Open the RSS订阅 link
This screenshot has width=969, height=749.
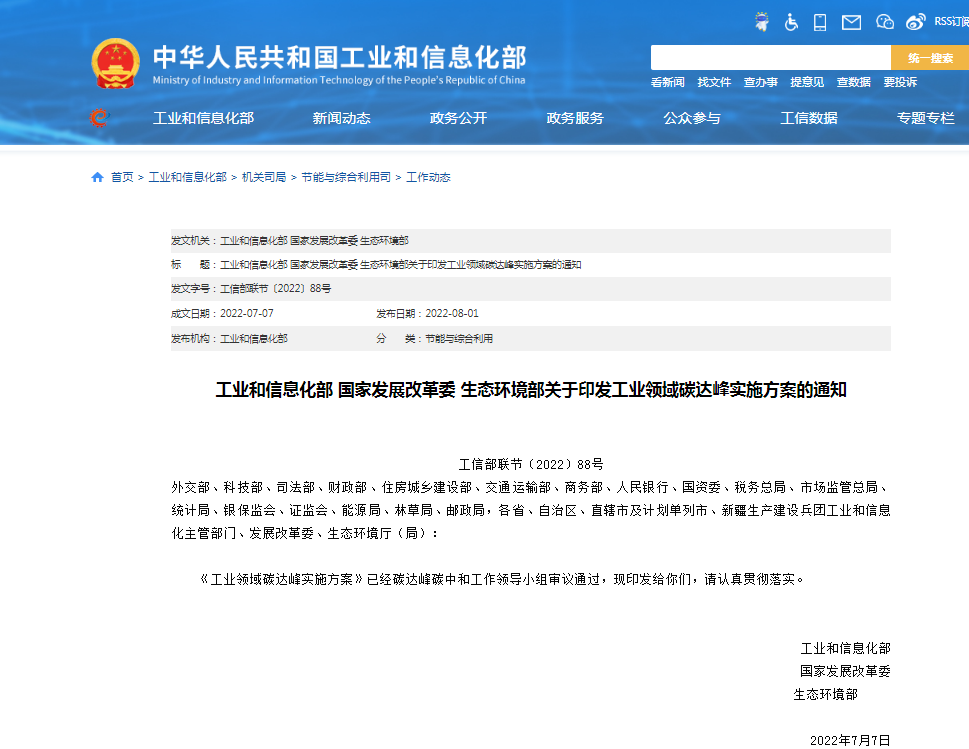point(951,22)
